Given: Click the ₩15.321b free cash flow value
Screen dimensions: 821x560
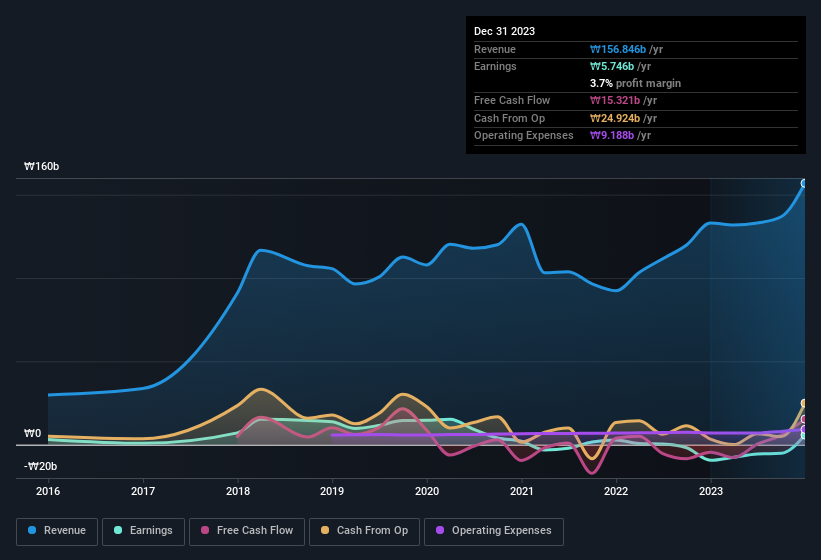Looking at the screenshot, I should tap(615, 100).
